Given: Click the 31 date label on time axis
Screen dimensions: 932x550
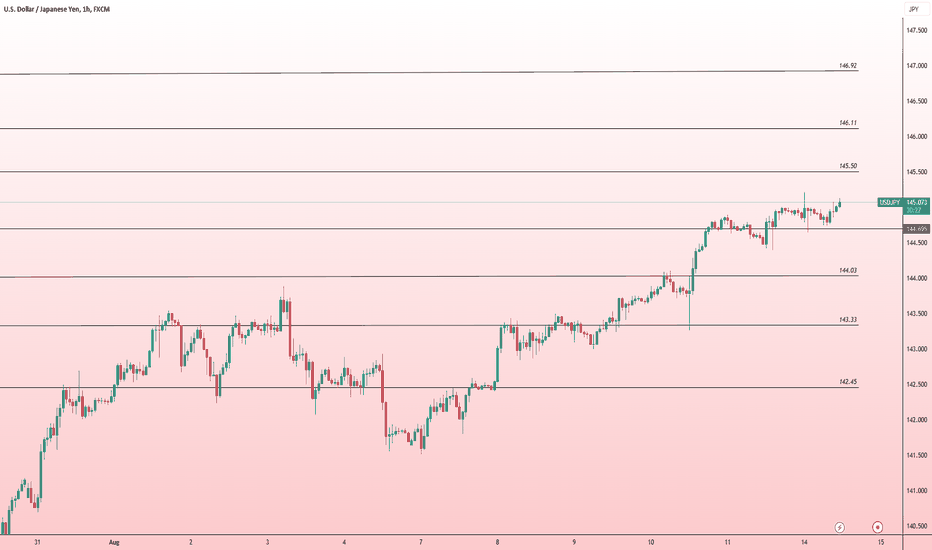Looking at the screenshot, I should coord(37,542).
